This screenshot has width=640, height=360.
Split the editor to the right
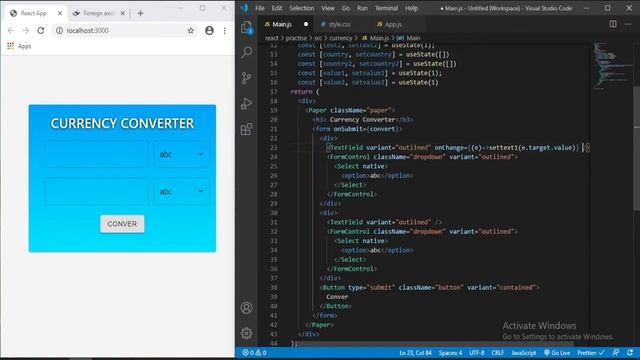pos(613,24)
